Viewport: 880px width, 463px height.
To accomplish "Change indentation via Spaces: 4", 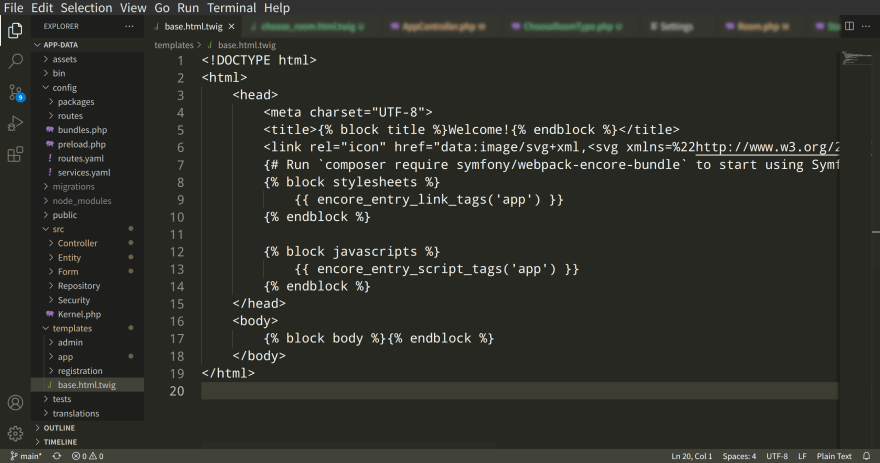I will [x=739, y=456].
